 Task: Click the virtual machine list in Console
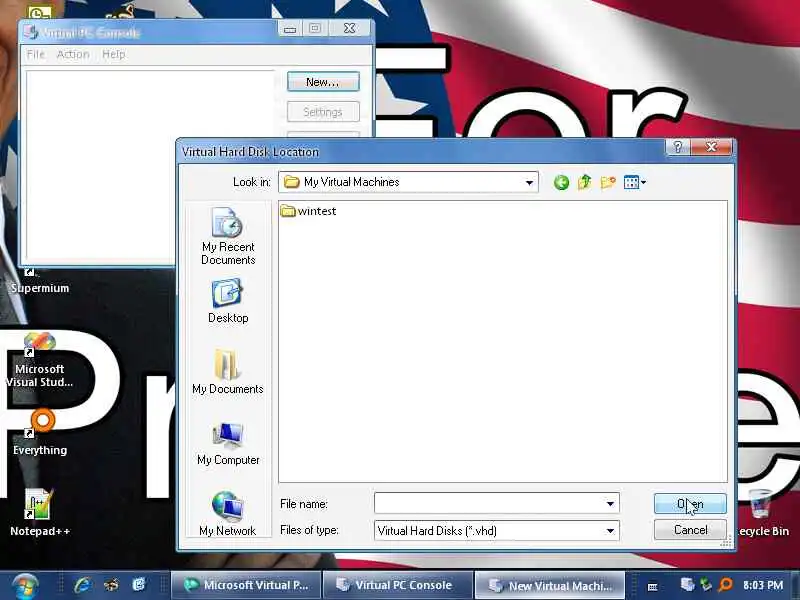coord(151,166)
